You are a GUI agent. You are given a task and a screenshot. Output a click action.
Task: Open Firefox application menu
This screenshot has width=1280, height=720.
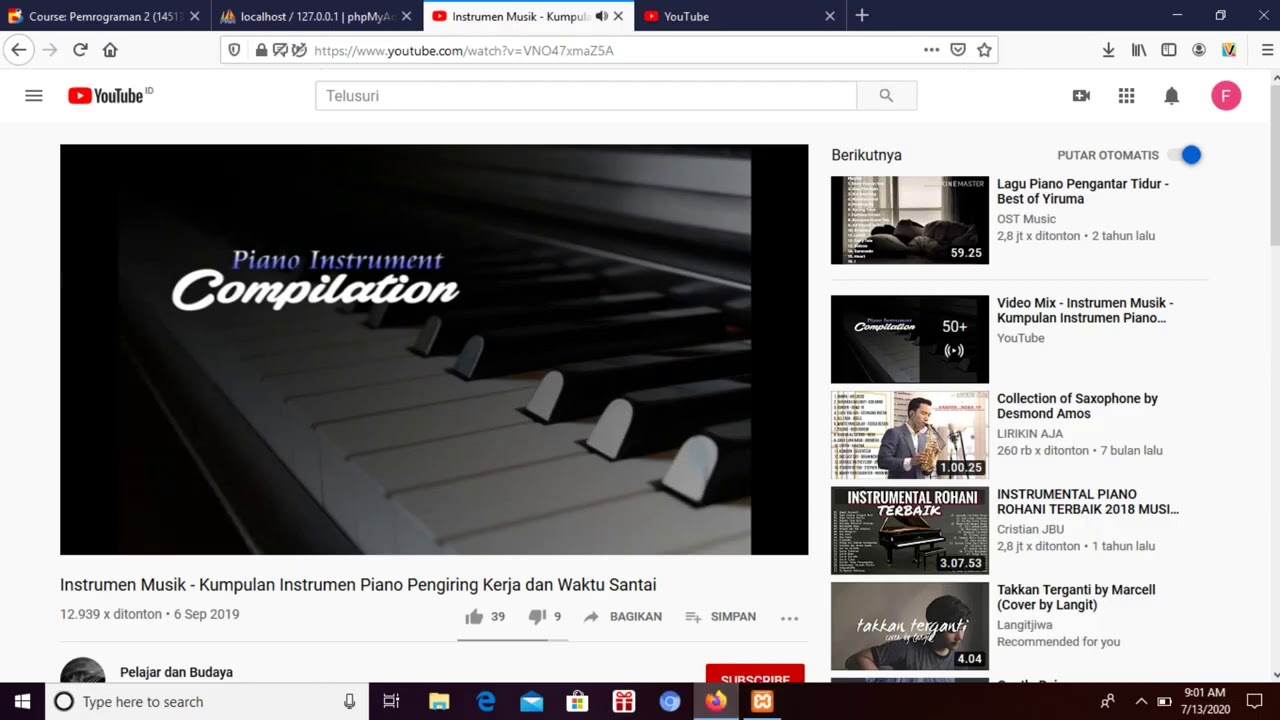tap(1267, 50)
